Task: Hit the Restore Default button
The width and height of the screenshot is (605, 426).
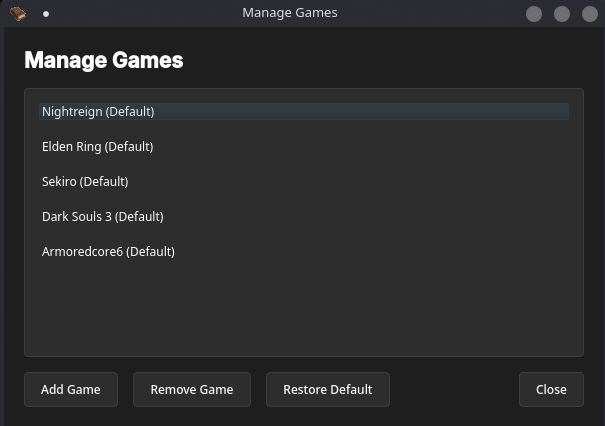Action: coord(327,390)
